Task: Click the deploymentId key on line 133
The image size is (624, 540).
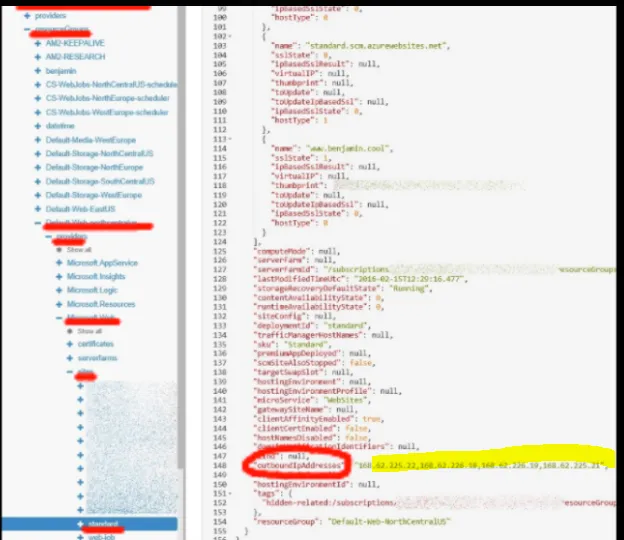Action: (284, 326)
